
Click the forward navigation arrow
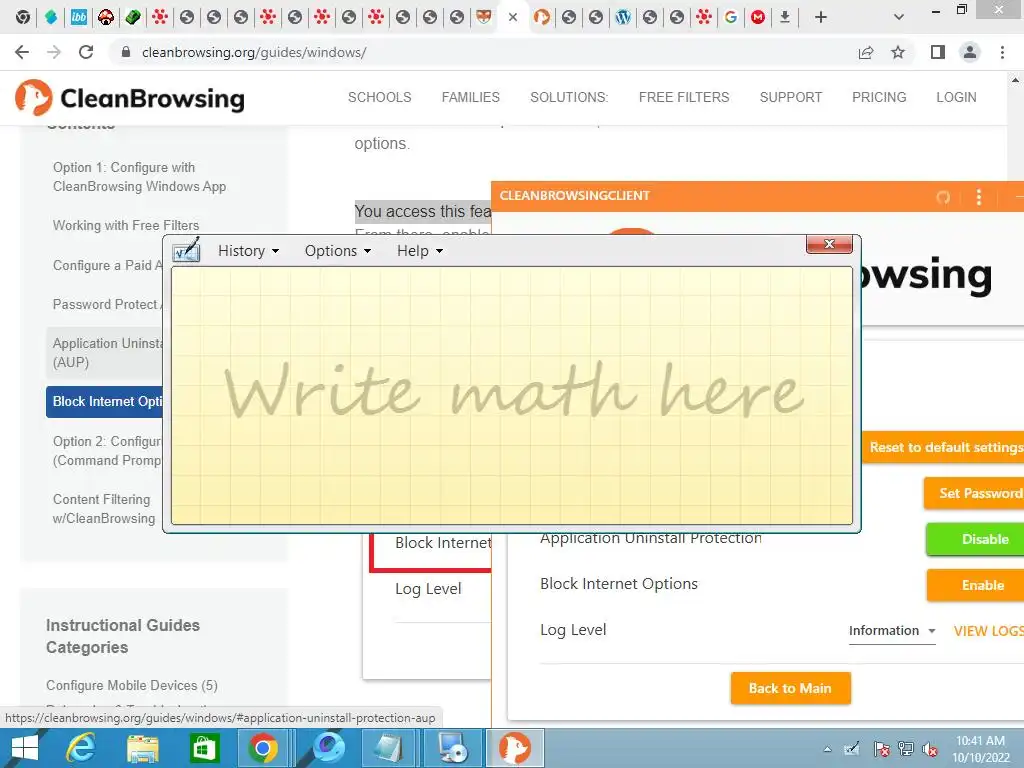pyautogui.click(x=54, y=52)
